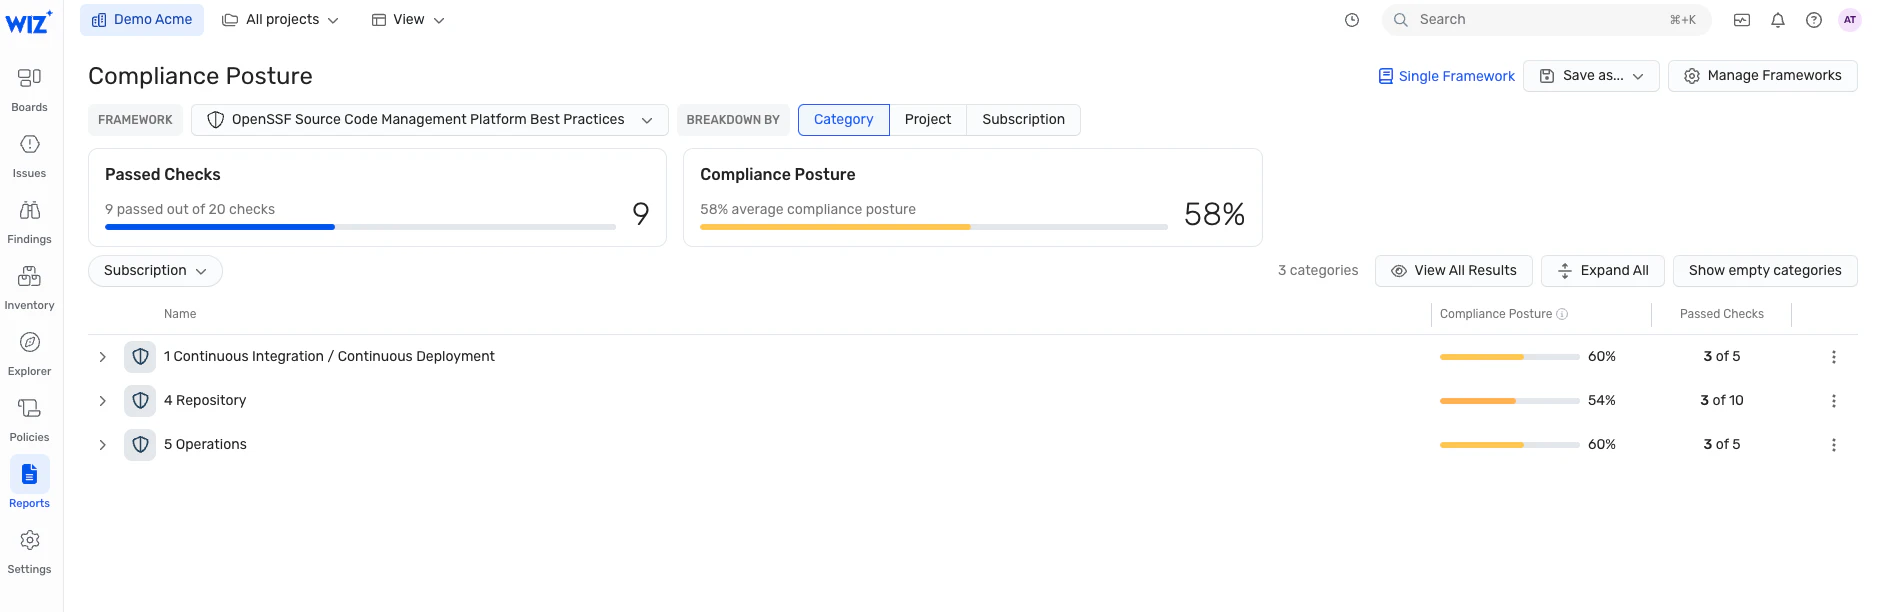Click the Manage Frameworks button
The image size is (1877, 612).
click(x=1762, y=76)
